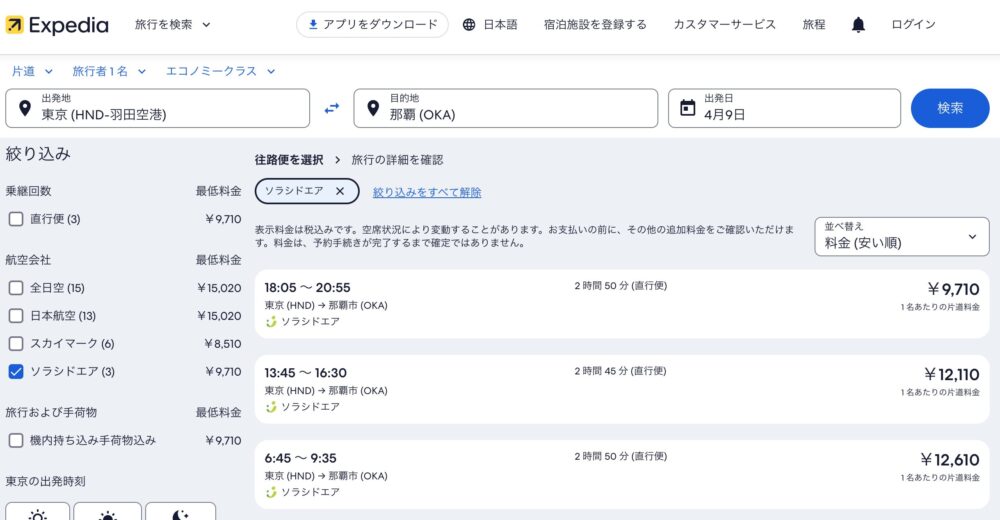
Task: Uncheck the ソラシドエア airline checkbox
Action: click(x=16, y=371)
